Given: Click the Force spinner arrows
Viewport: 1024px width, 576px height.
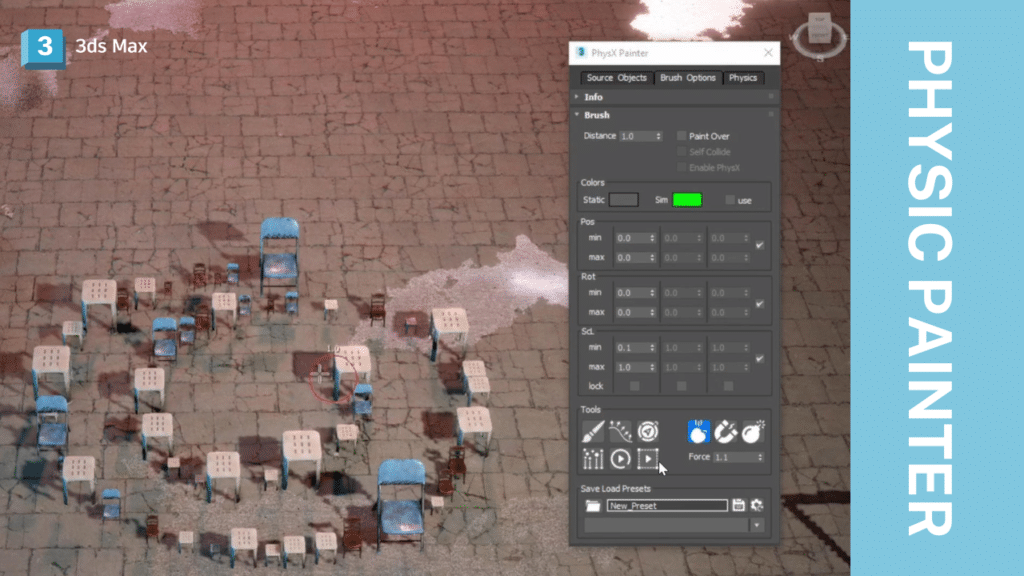Looking at the screenshot, I should (760, 457).
